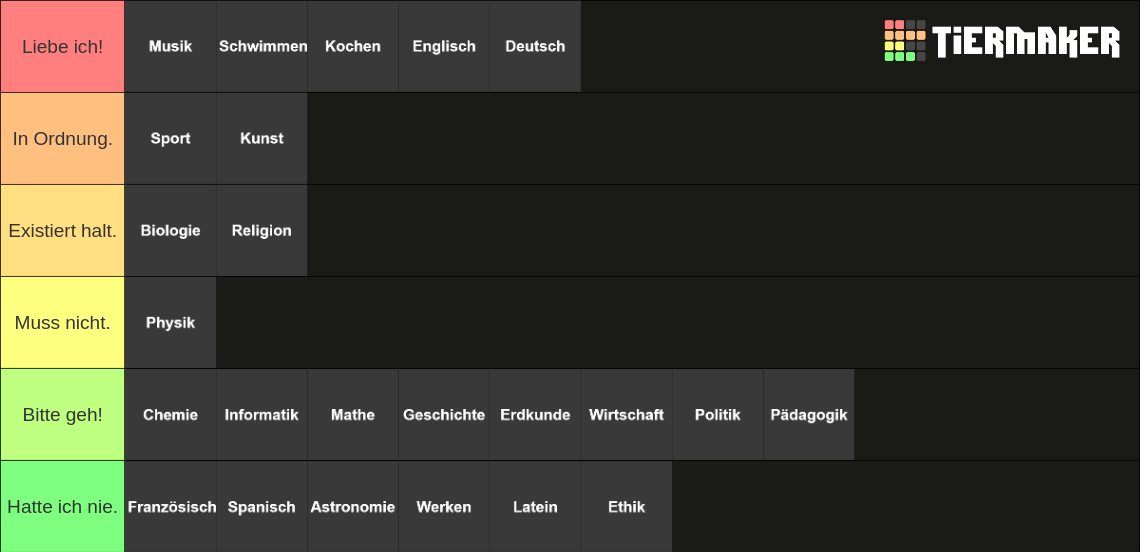Image resolution: width=1140 pixels, height=552 pixels.
Task: Select the Religion tile
Action: (262, 231)
